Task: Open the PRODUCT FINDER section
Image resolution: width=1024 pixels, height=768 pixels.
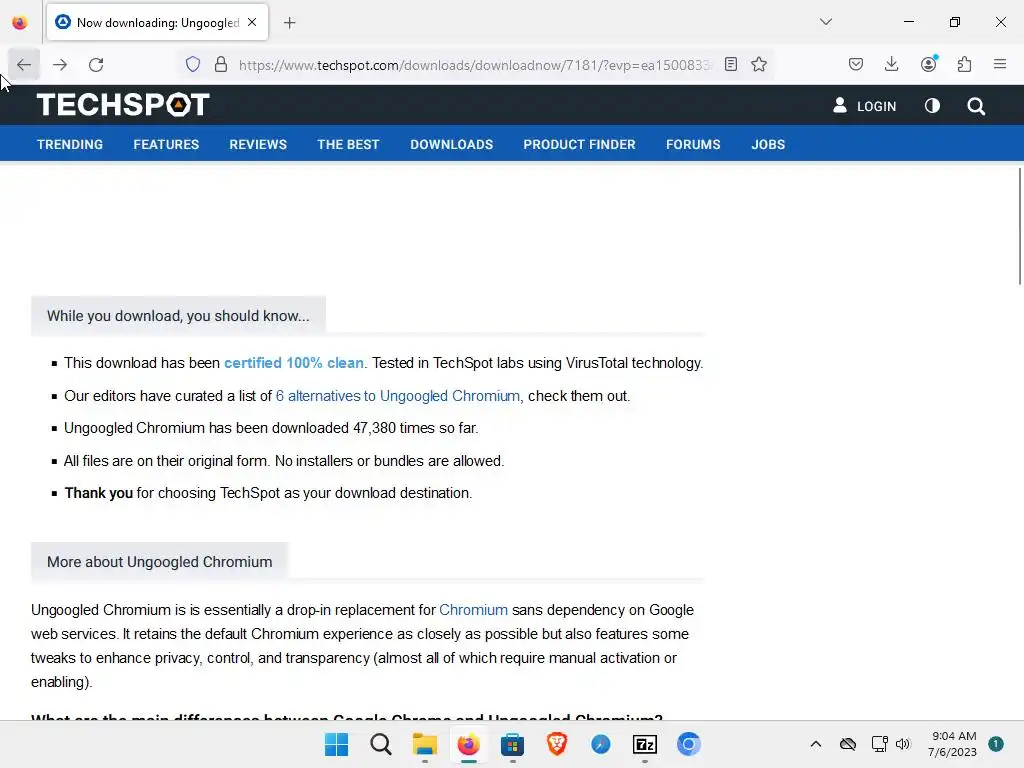Action: tap(579, 144)
